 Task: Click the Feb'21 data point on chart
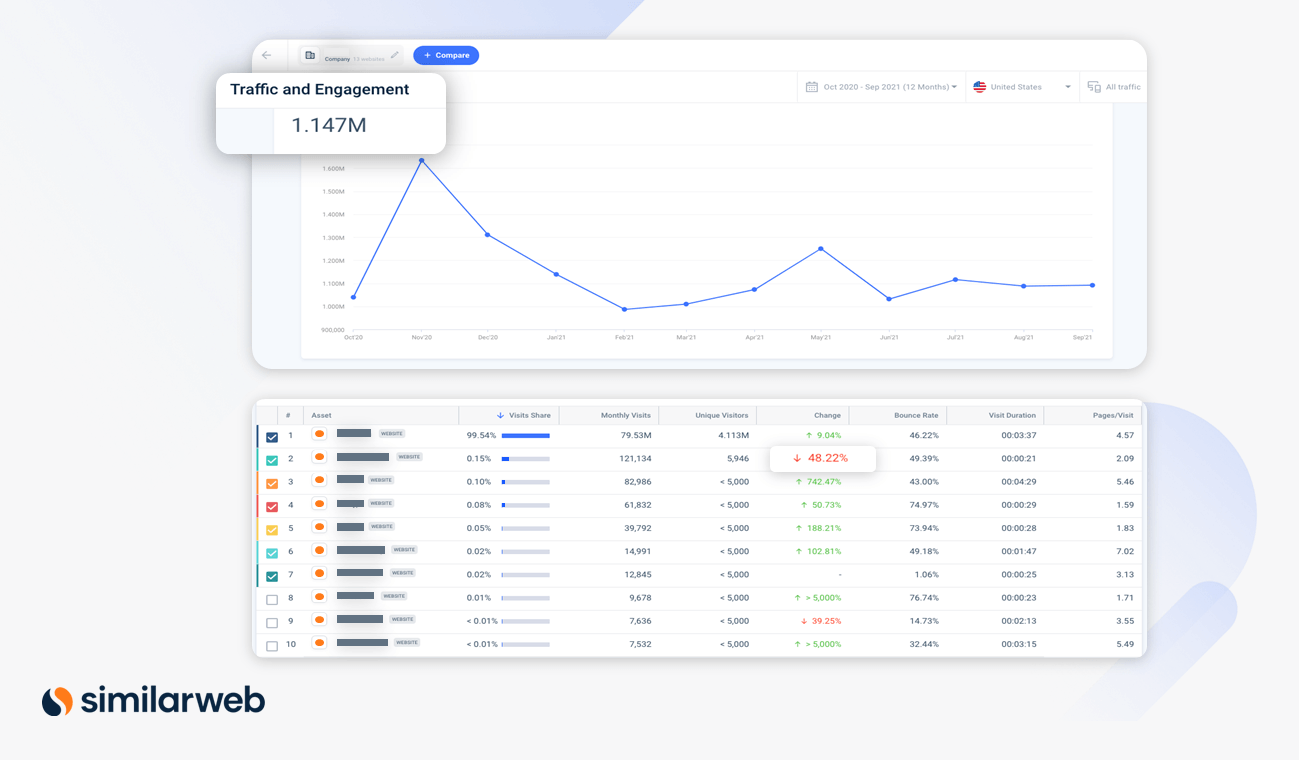click(x=624, y=309)
